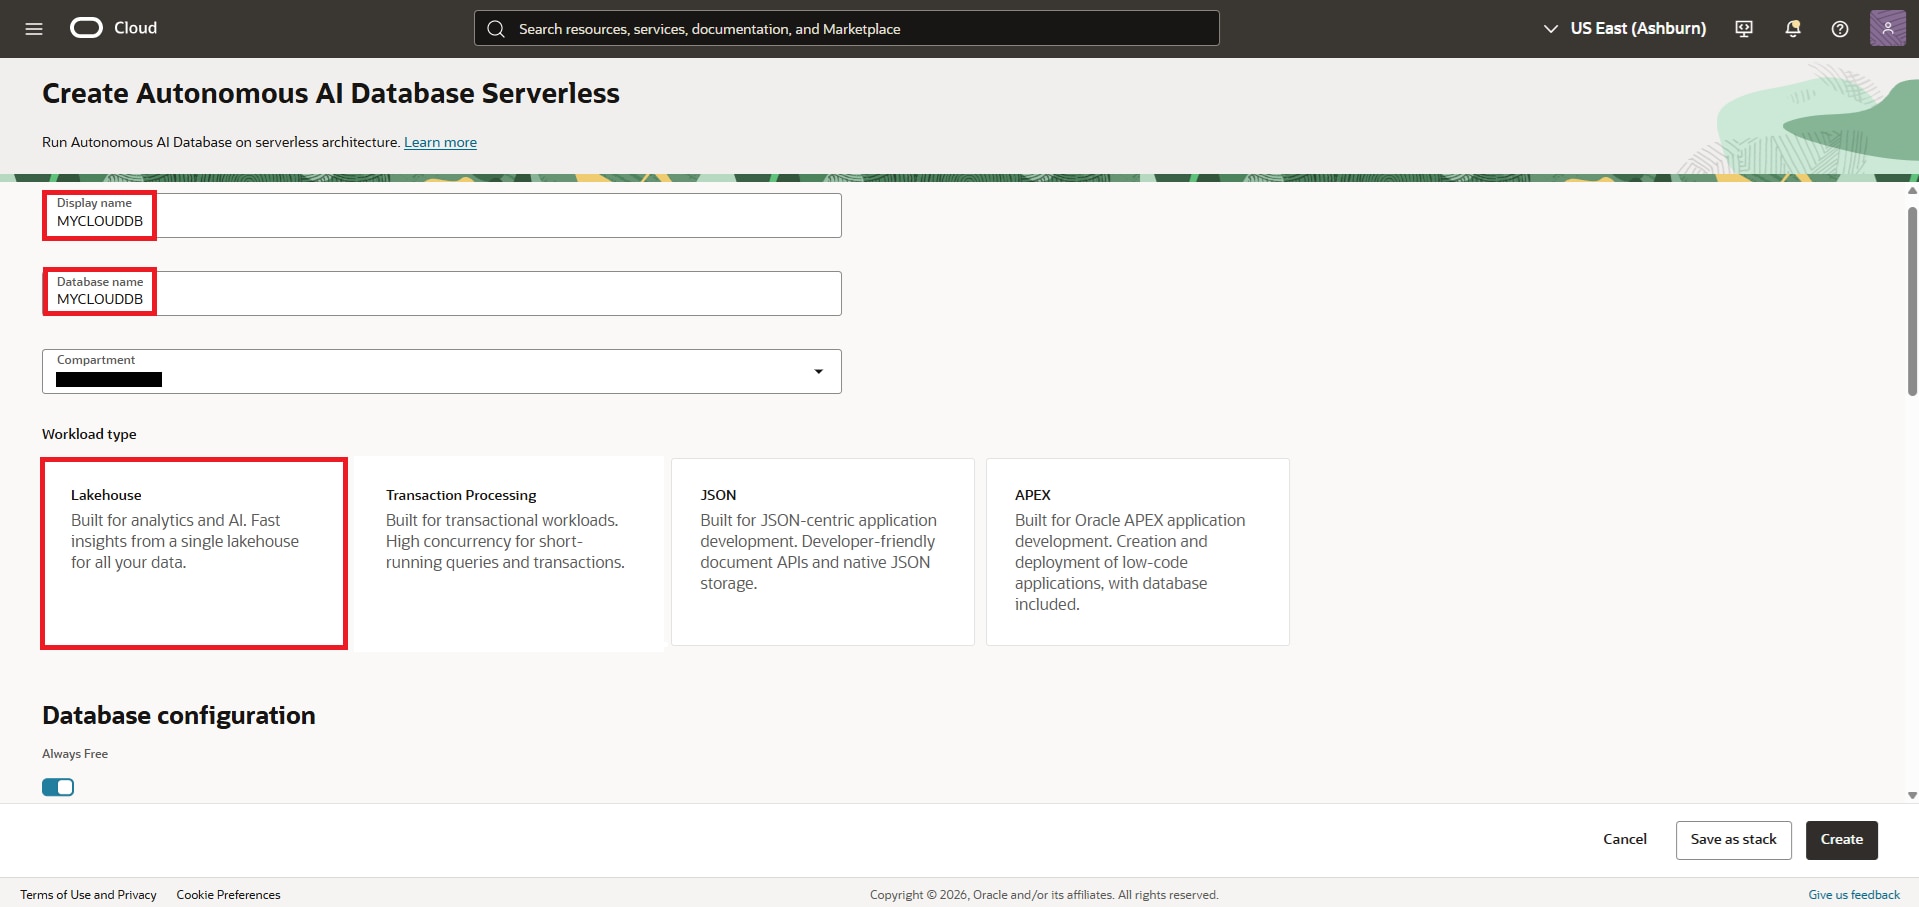Screen dimensions: 1919x907
Task: Expand the US East (Ashburn) region selector
Action: click(x=1625, y=28)
